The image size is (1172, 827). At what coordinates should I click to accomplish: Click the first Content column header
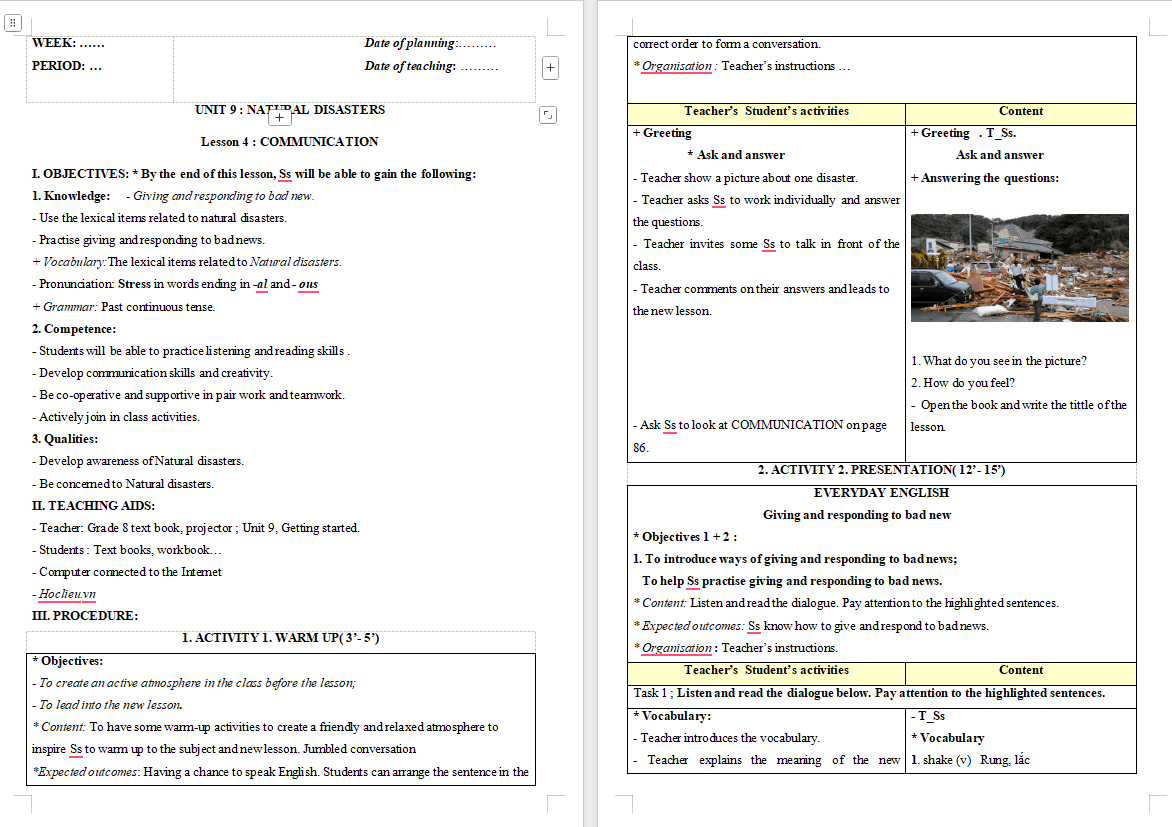[1020, 112]
